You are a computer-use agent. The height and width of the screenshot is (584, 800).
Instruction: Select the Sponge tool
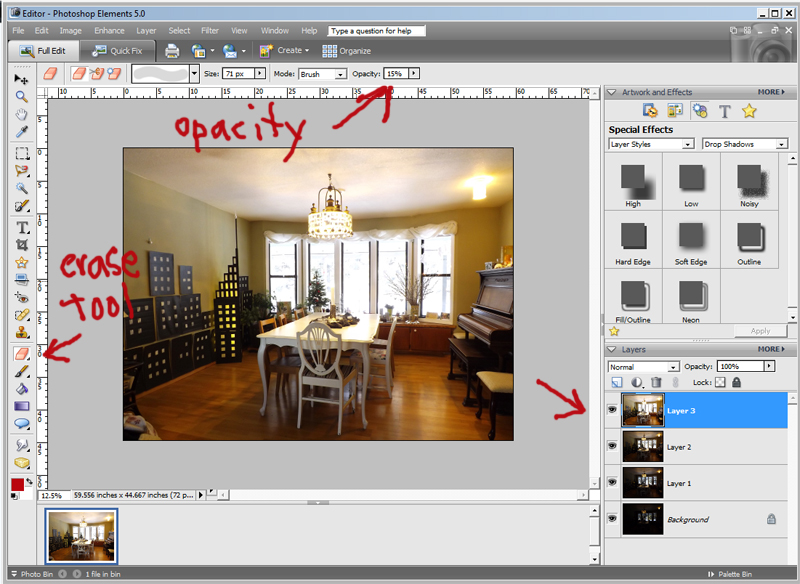pyautogui.click(x=21, y=463)
